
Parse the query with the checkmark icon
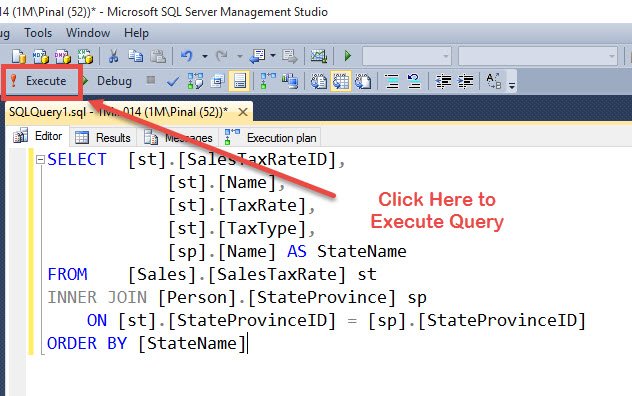tap(173, 81)
